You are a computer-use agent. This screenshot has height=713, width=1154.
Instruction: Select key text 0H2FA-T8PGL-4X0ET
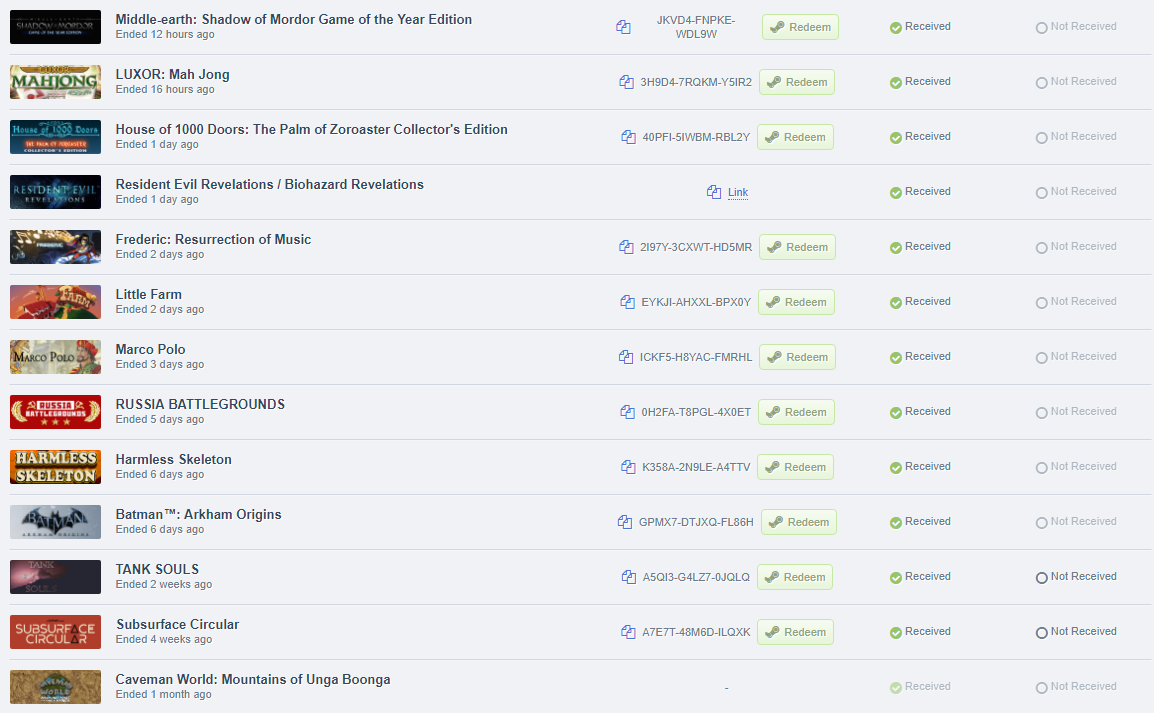click(x=696, y=412)
